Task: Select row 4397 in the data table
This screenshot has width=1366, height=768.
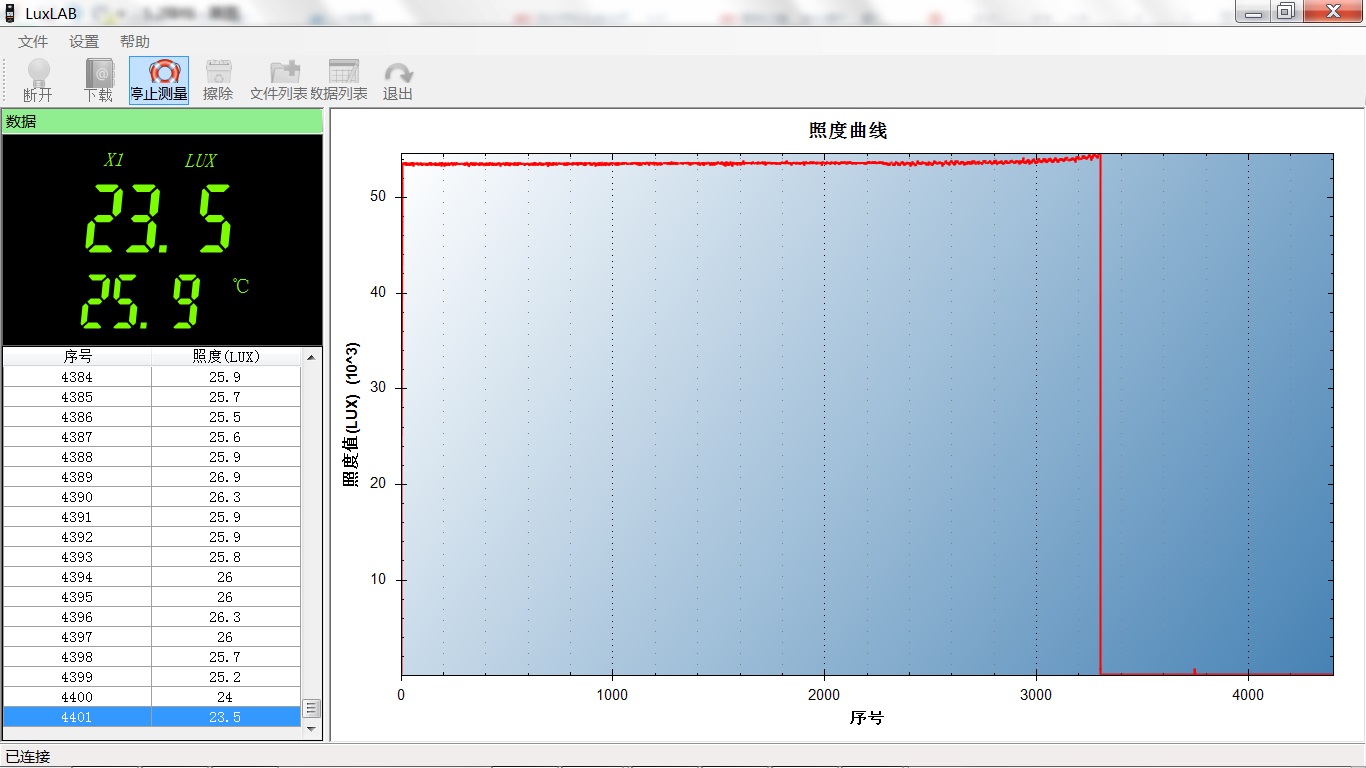Action: 152,637
